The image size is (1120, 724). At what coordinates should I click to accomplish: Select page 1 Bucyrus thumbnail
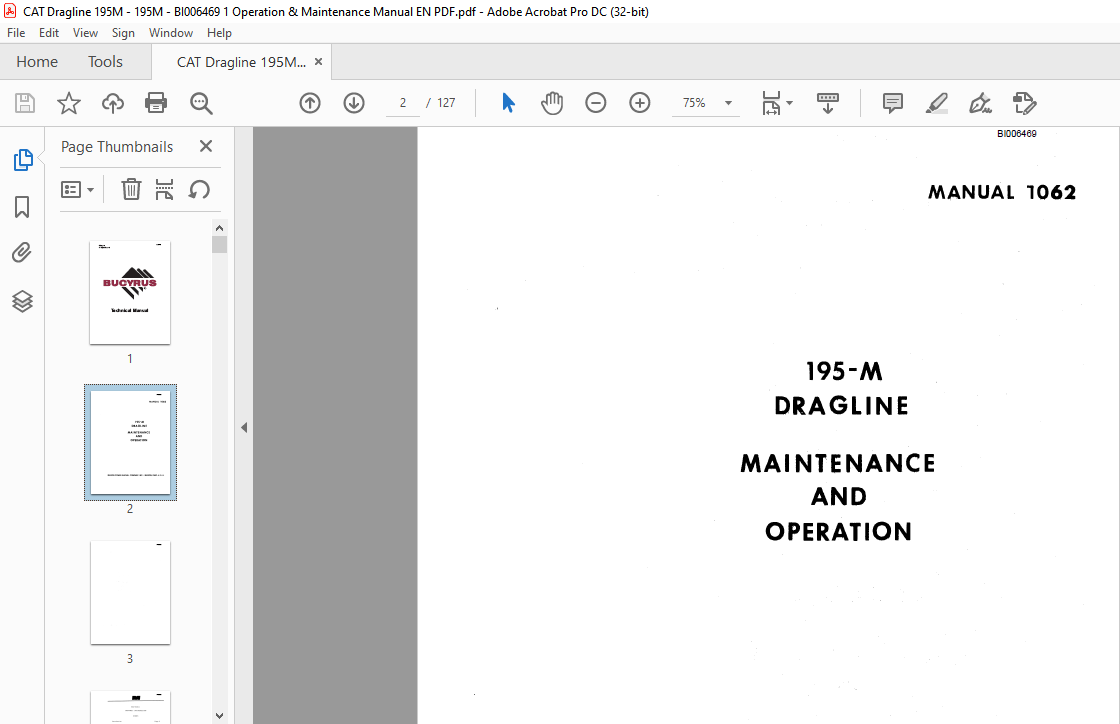(130, 293)
